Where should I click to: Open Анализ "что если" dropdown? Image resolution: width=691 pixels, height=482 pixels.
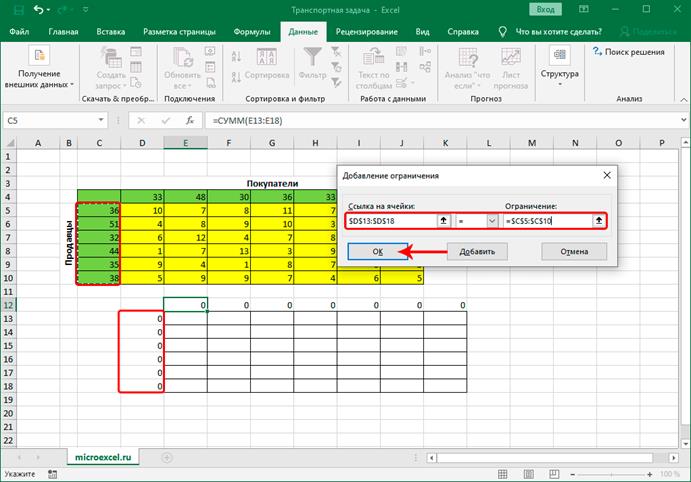tap(467, 68)
